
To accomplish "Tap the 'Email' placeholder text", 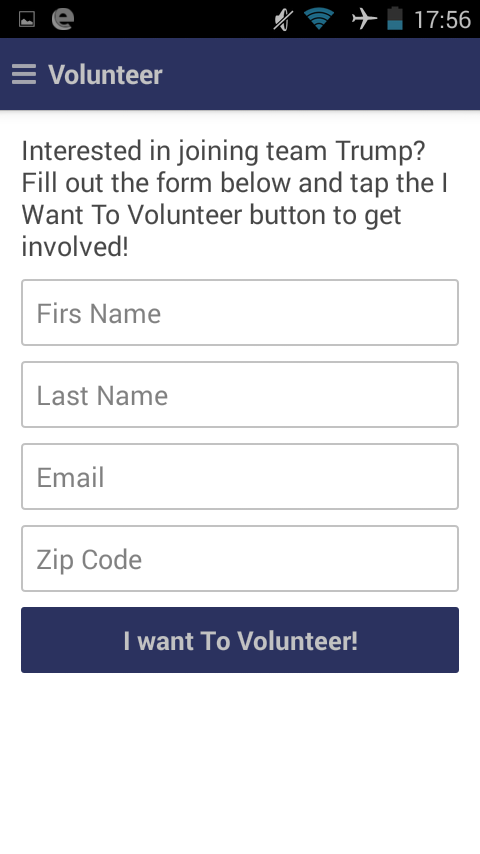I will [x=70, y=478].
